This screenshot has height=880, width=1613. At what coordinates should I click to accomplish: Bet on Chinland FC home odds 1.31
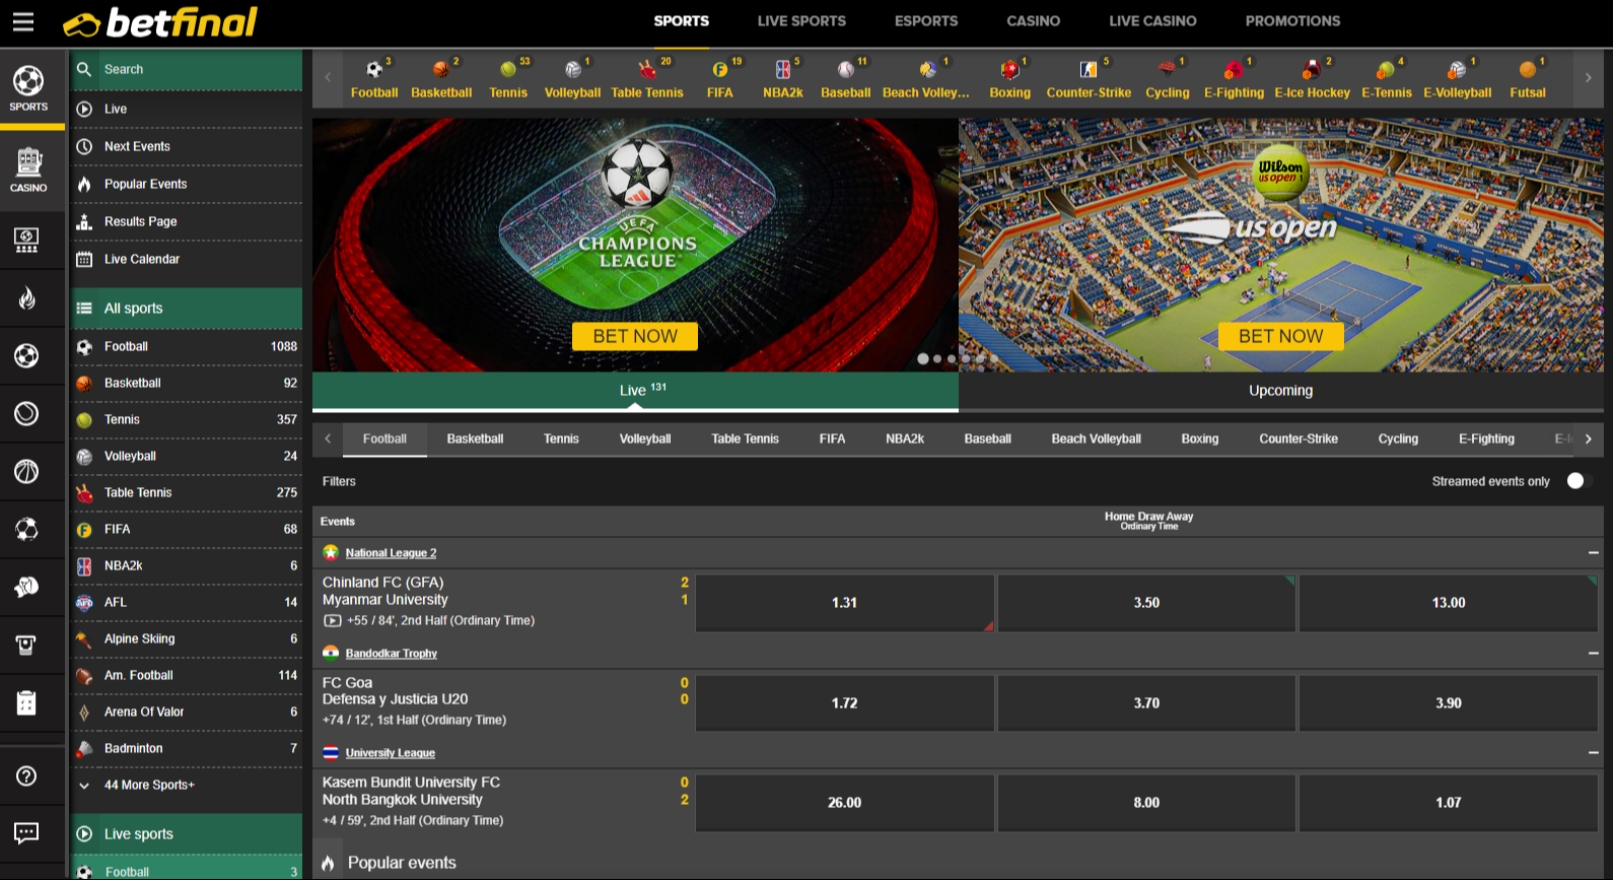point(845,603)
